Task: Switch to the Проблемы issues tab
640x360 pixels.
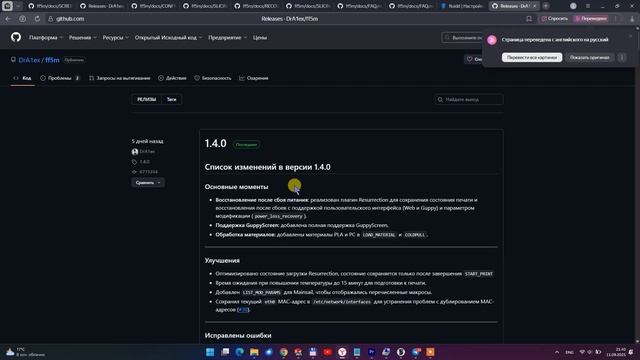Action: [60, 78]
